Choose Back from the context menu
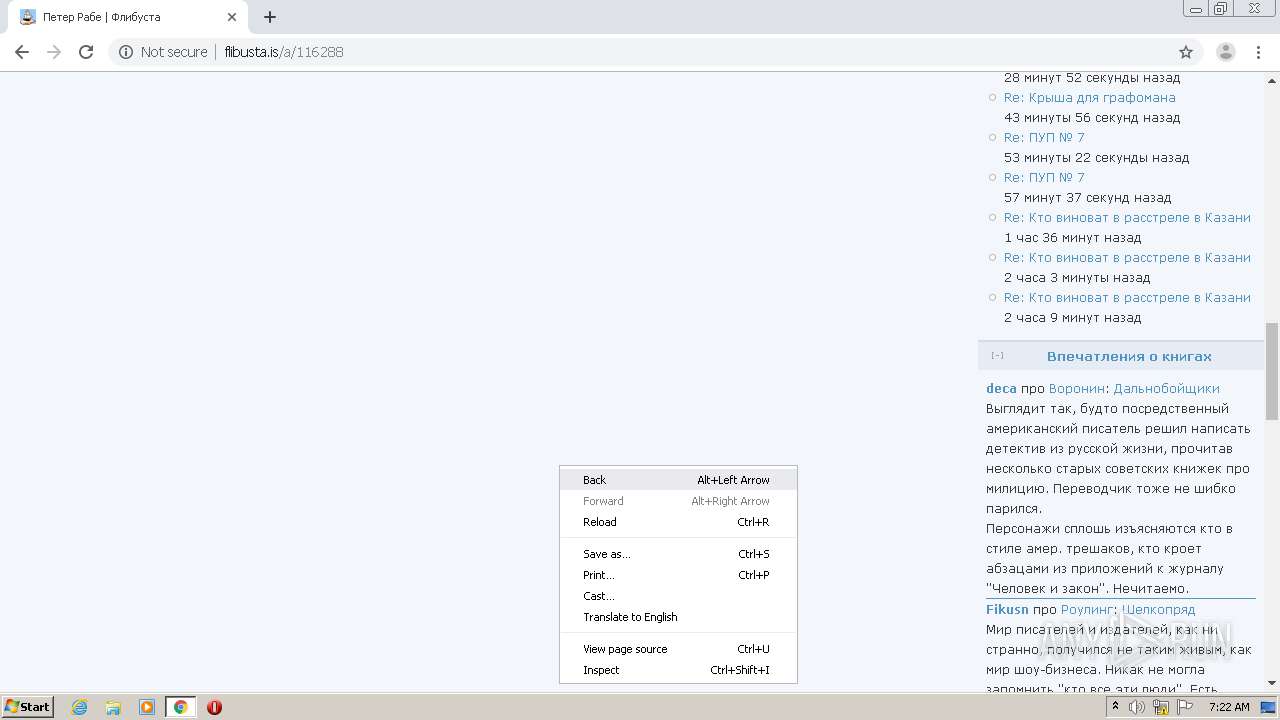1280x720 pixels. [x=678, y=480]
